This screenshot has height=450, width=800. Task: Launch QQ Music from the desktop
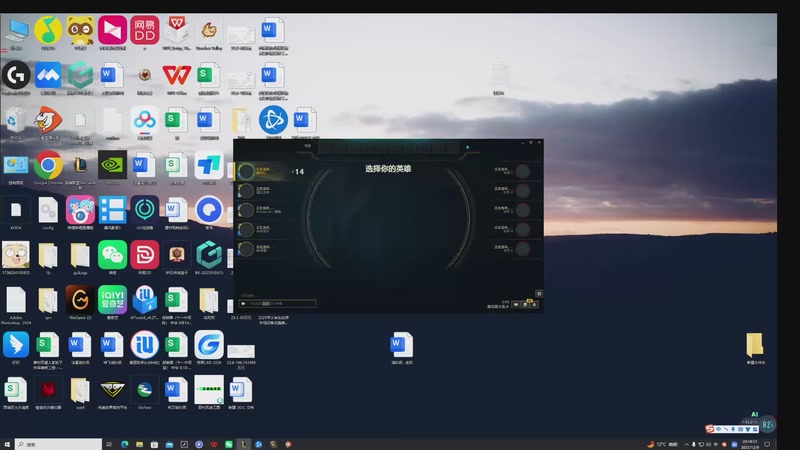point(48,31)
